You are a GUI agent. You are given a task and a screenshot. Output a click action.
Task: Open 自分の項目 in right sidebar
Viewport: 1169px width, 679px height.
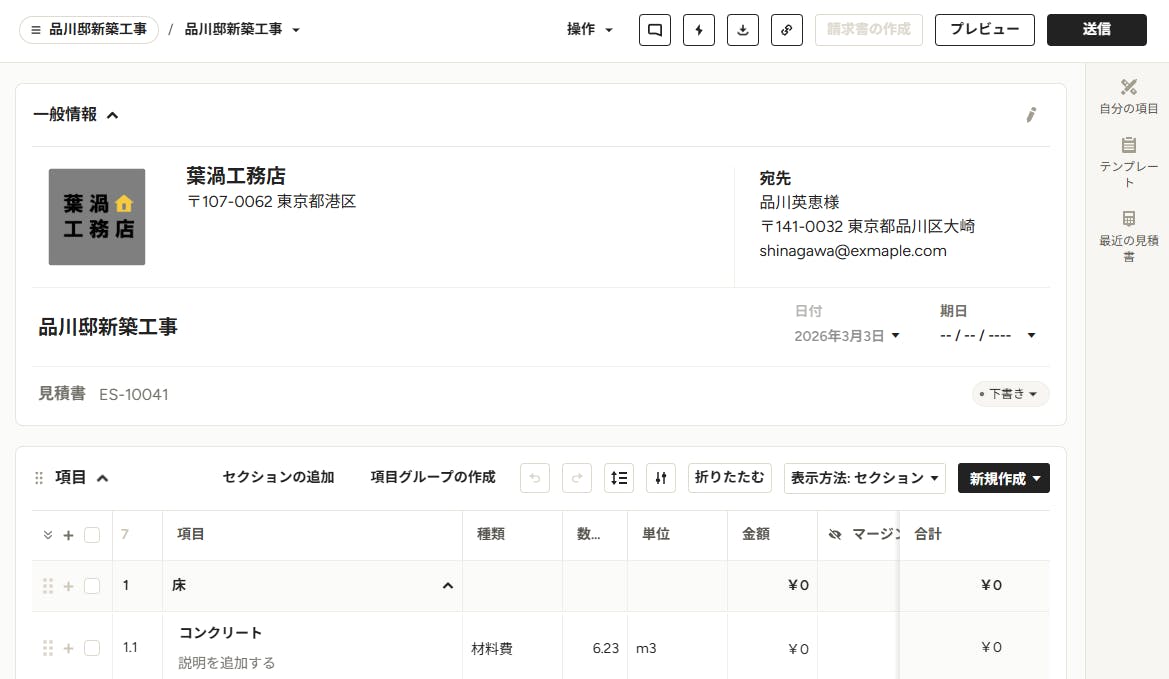coord(1129,97)
